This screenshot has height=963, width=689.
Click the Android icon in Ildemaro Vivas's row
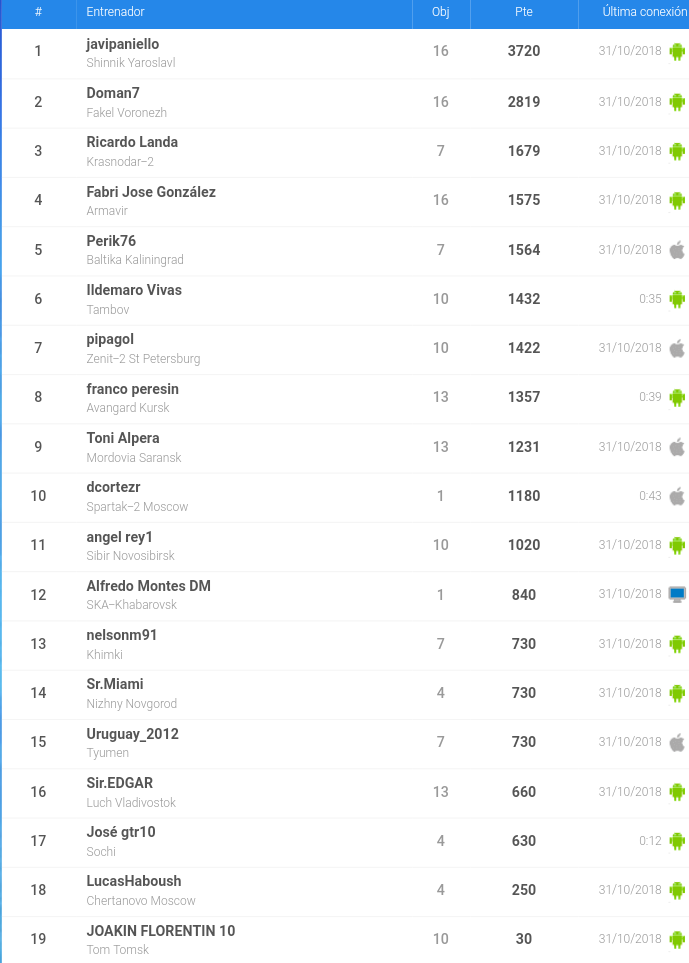click(x=677, y=299)
